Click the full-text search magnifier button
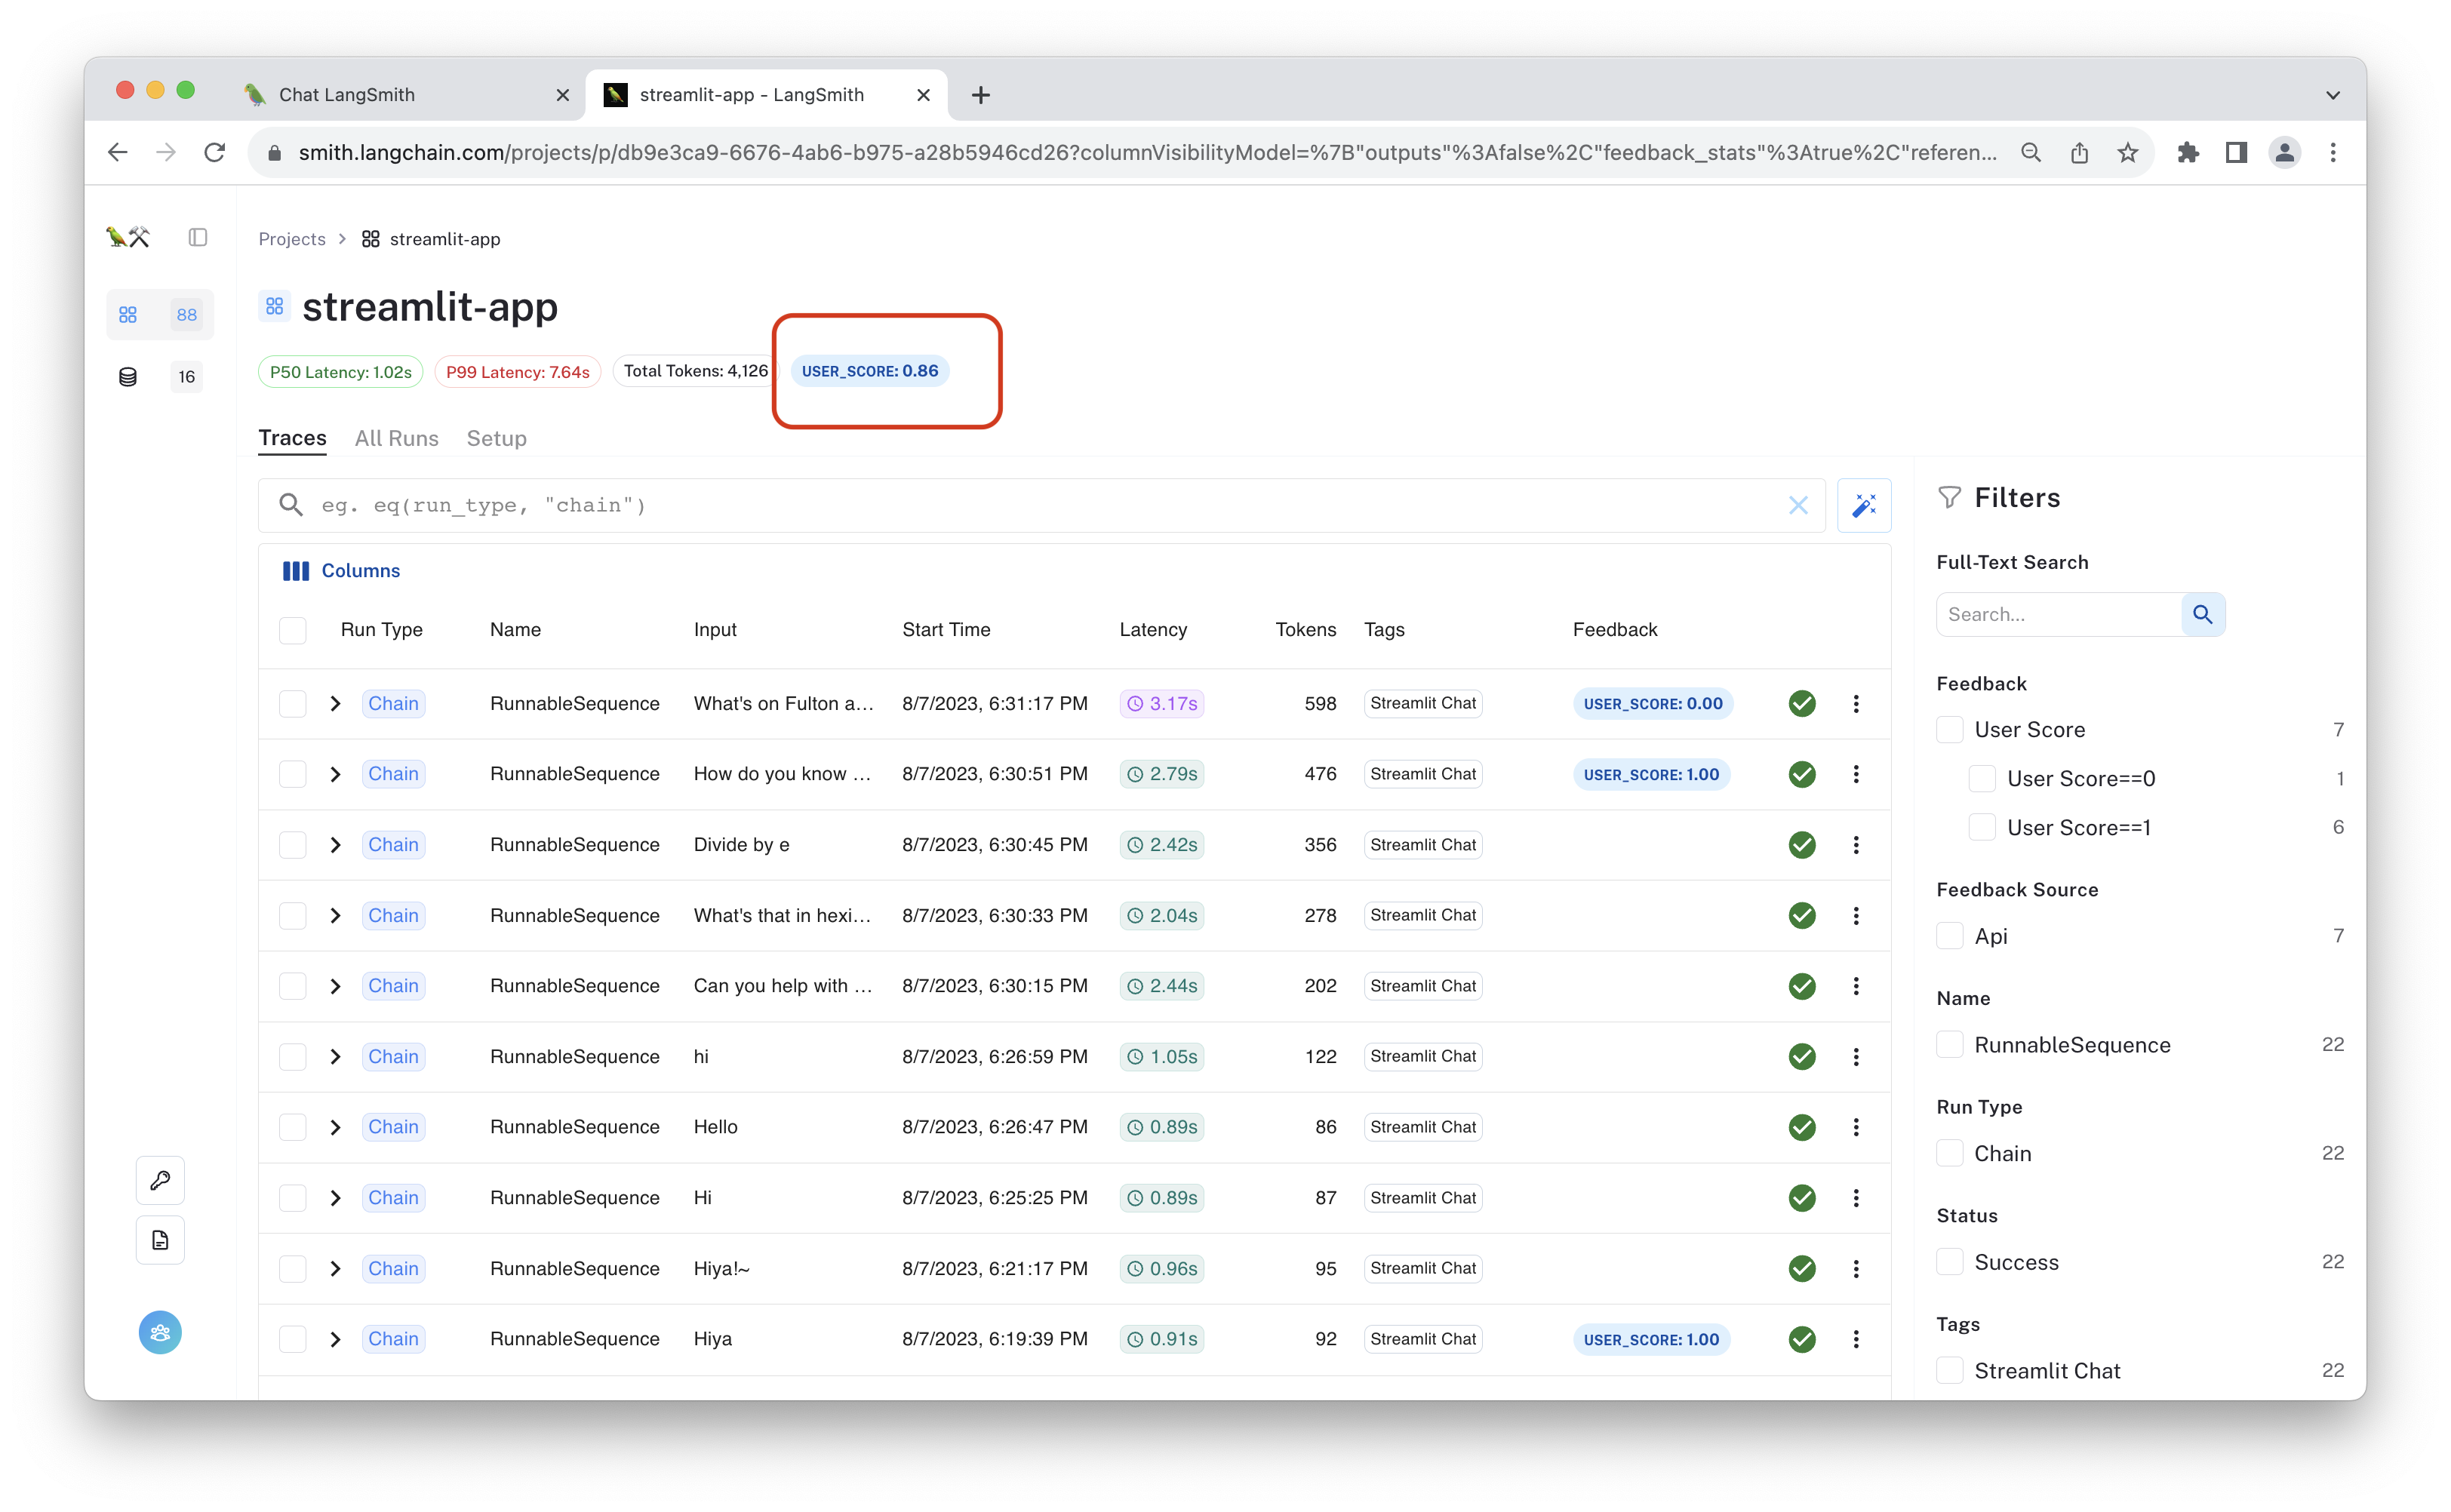The image size is (2451, 1512). click(x=2202, y=614)
